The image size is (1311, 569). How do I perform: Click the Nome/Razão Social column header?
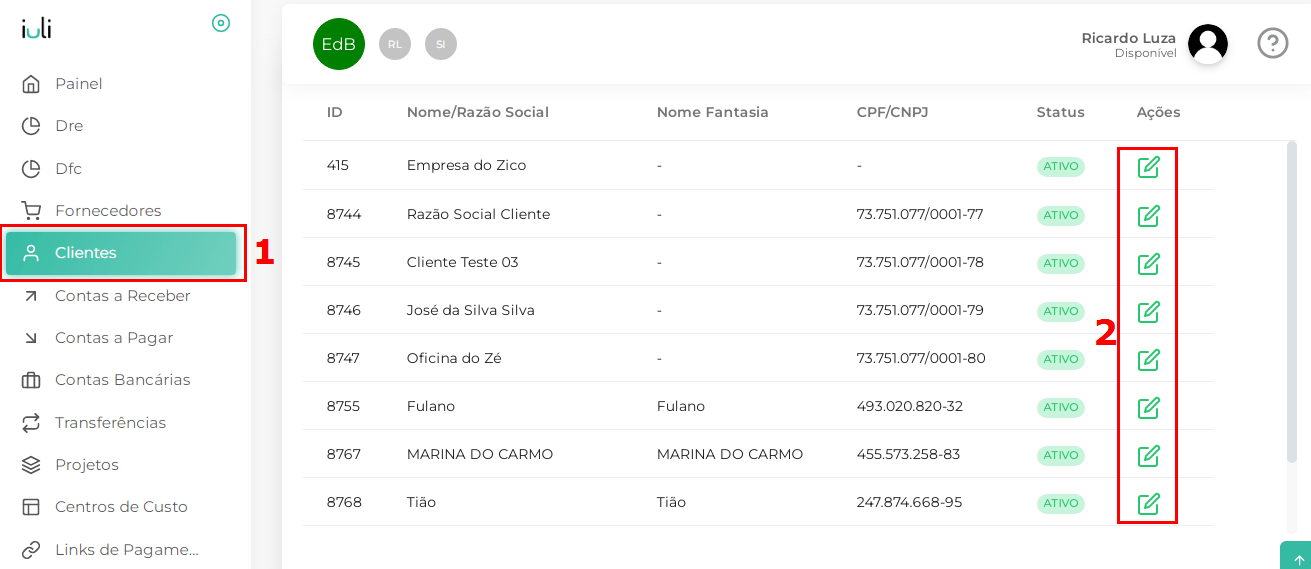(x=477, y=112)
